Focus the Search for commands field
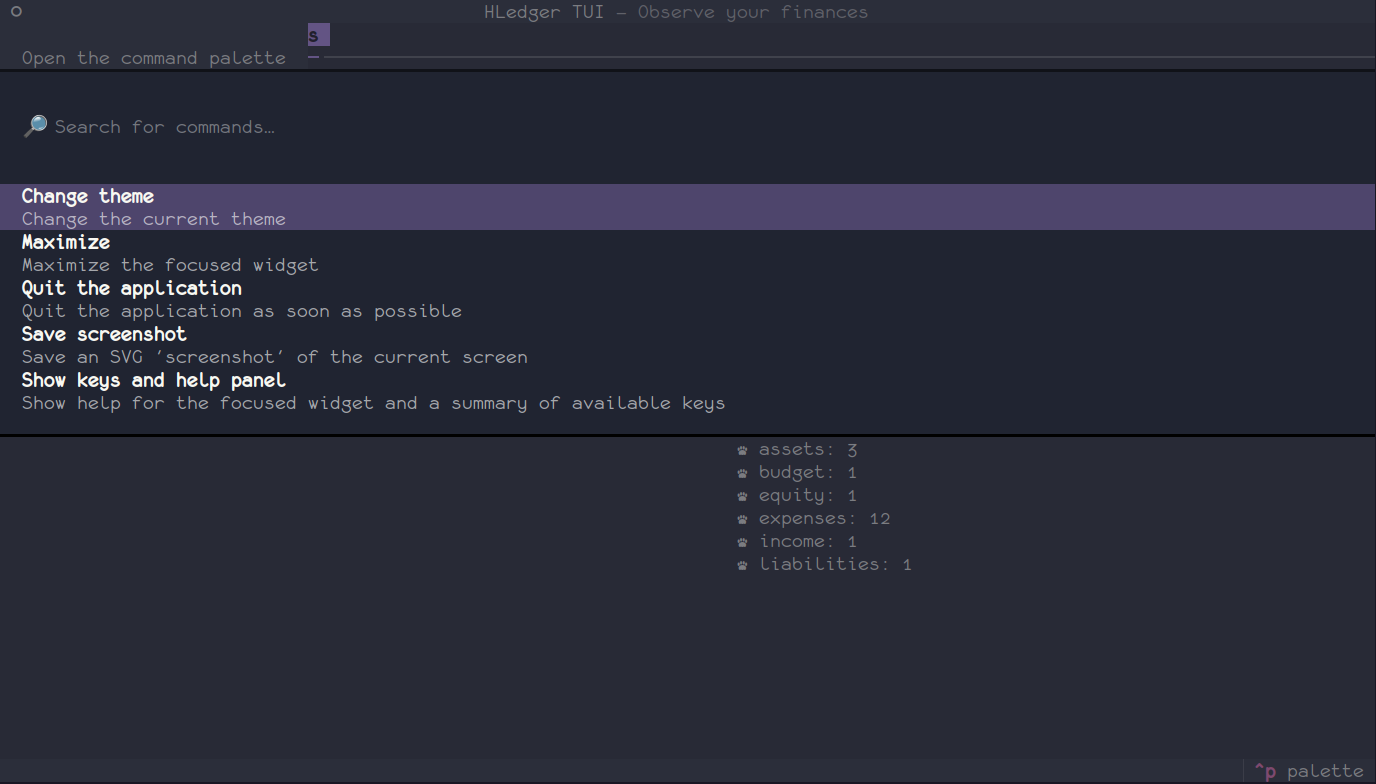The image size is (1376, 784). pyautogui.click(x=400, y=127)
